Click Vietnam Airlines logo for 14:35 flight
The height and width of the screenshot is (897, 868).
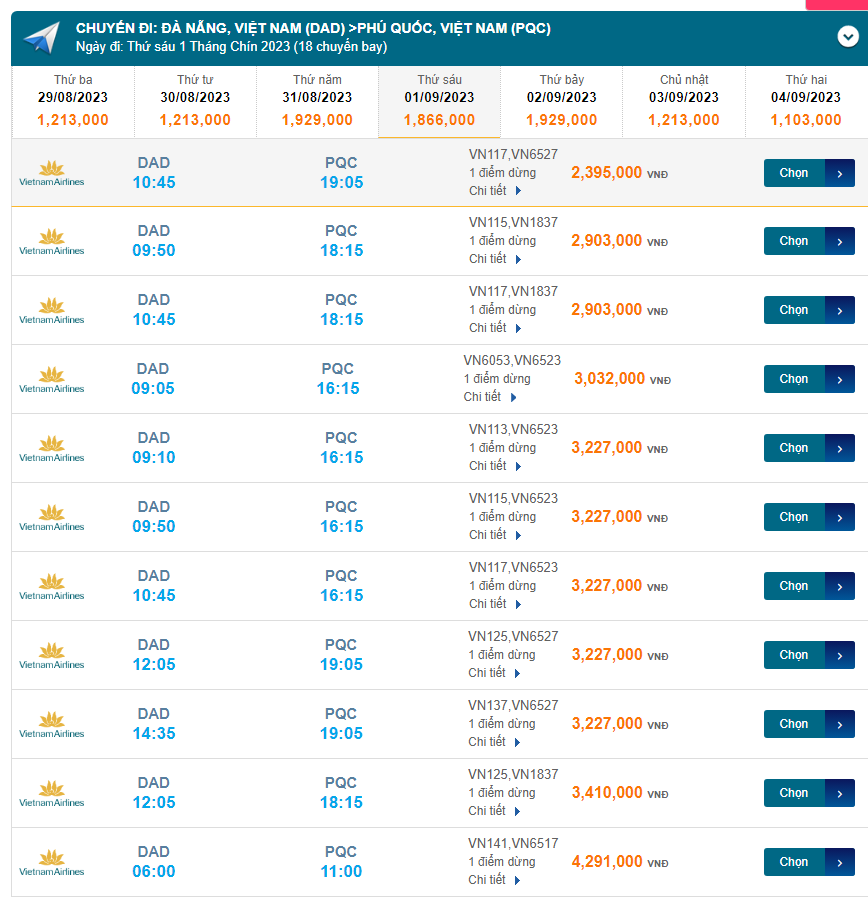52,724
